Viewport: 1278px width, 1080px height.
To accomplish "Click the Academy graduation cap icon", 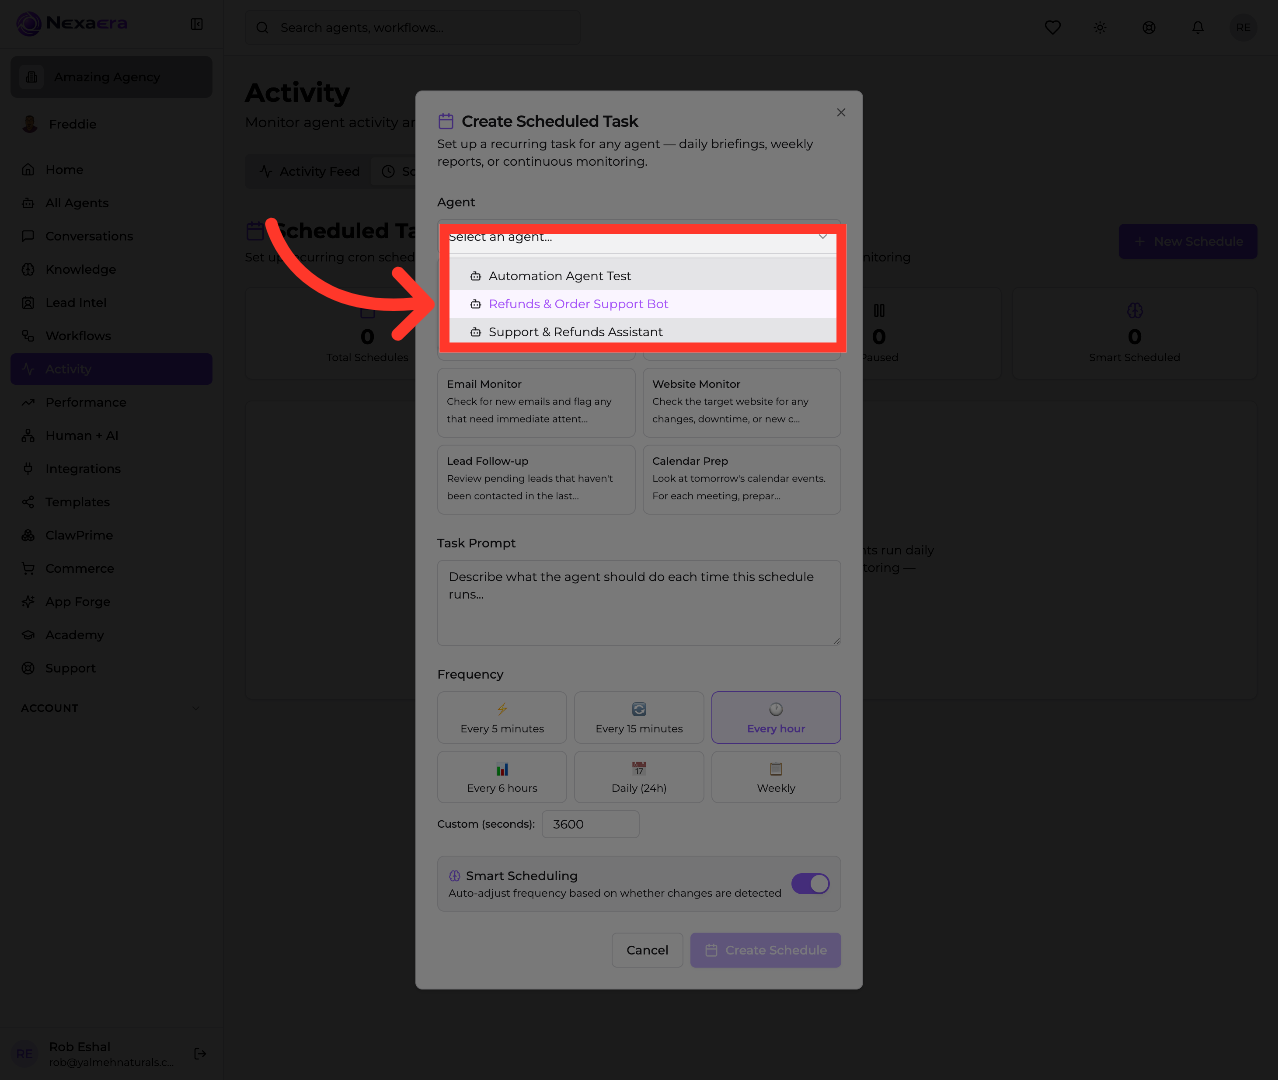I will coord(28,635).
